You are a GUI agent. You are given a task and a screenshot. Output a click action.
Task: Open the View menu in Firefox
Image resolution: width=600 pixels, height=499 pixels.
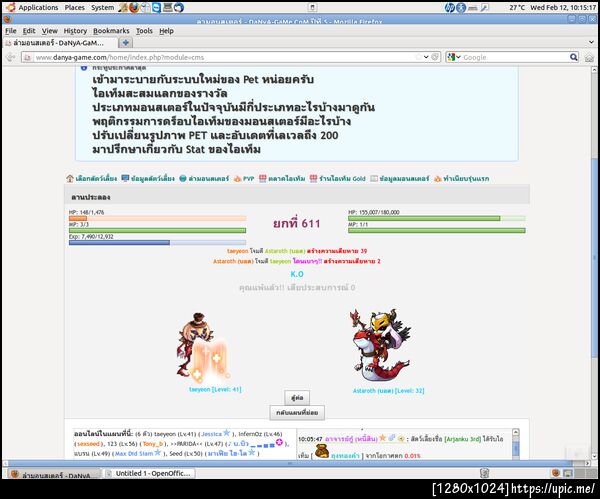pos(49,31)
